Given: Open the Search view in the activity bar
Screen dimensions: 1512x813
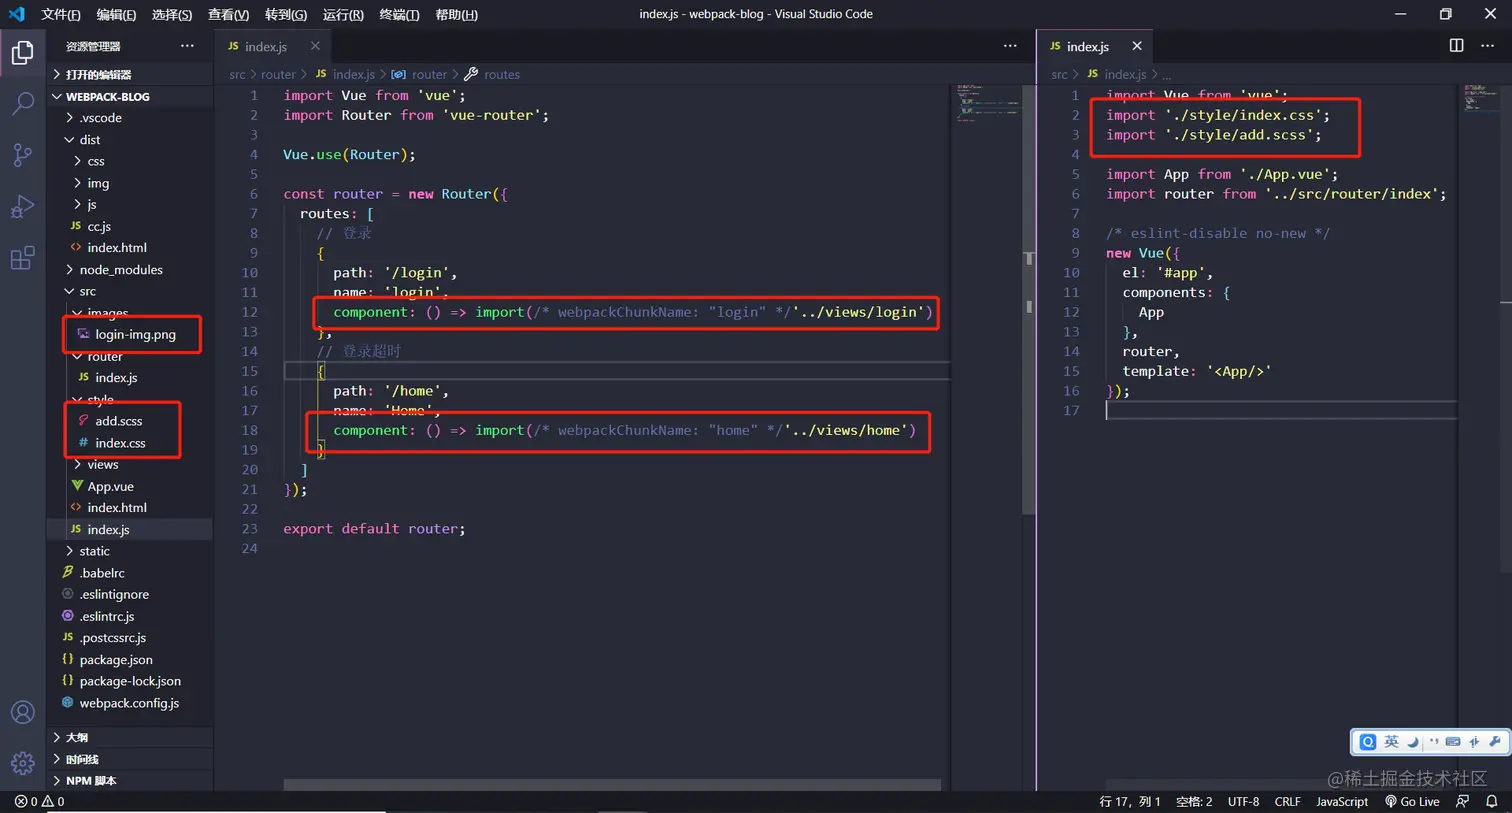Looking at the screenshot, I should [x=23, y=103].
